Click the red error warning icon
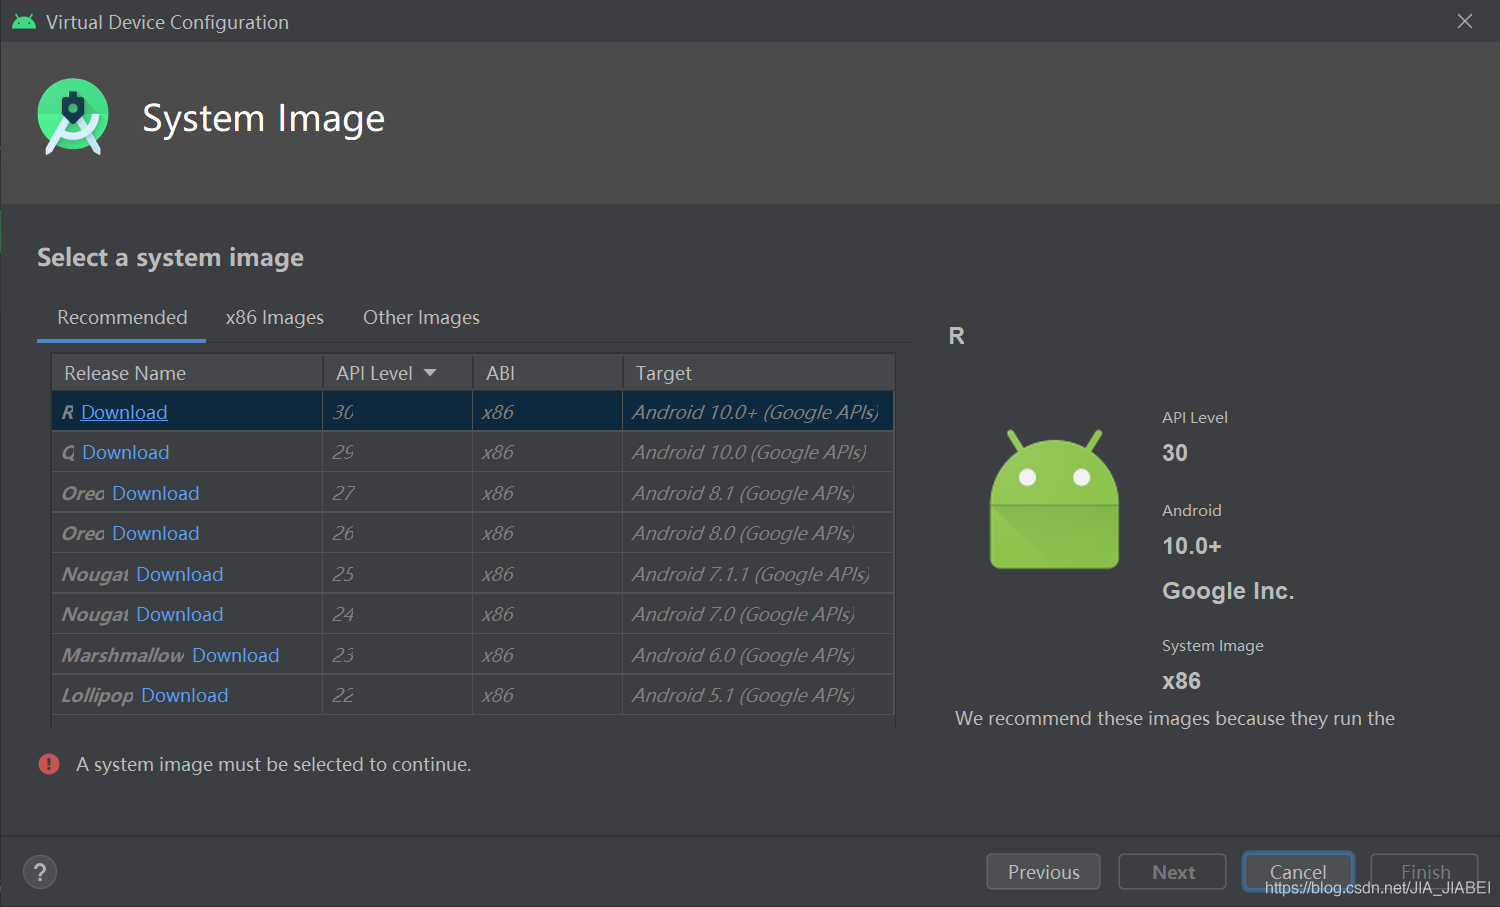The width and height of the screenshot is (1500, 907). click(x=49, y=764)
